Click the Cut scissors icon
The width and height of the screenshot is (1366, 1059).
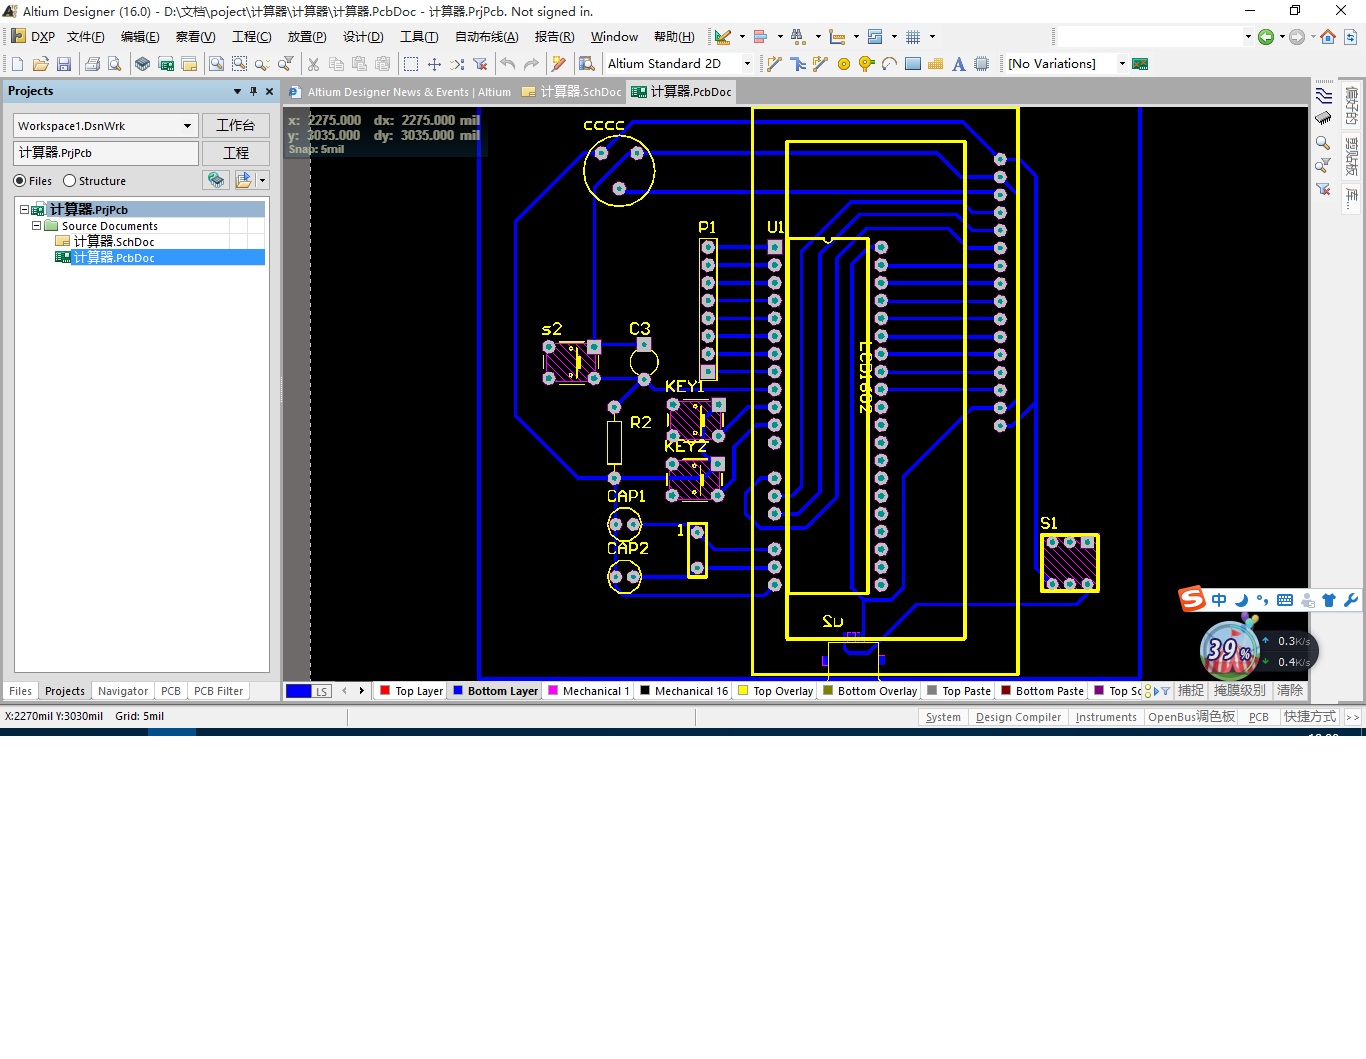coord(313,64)
